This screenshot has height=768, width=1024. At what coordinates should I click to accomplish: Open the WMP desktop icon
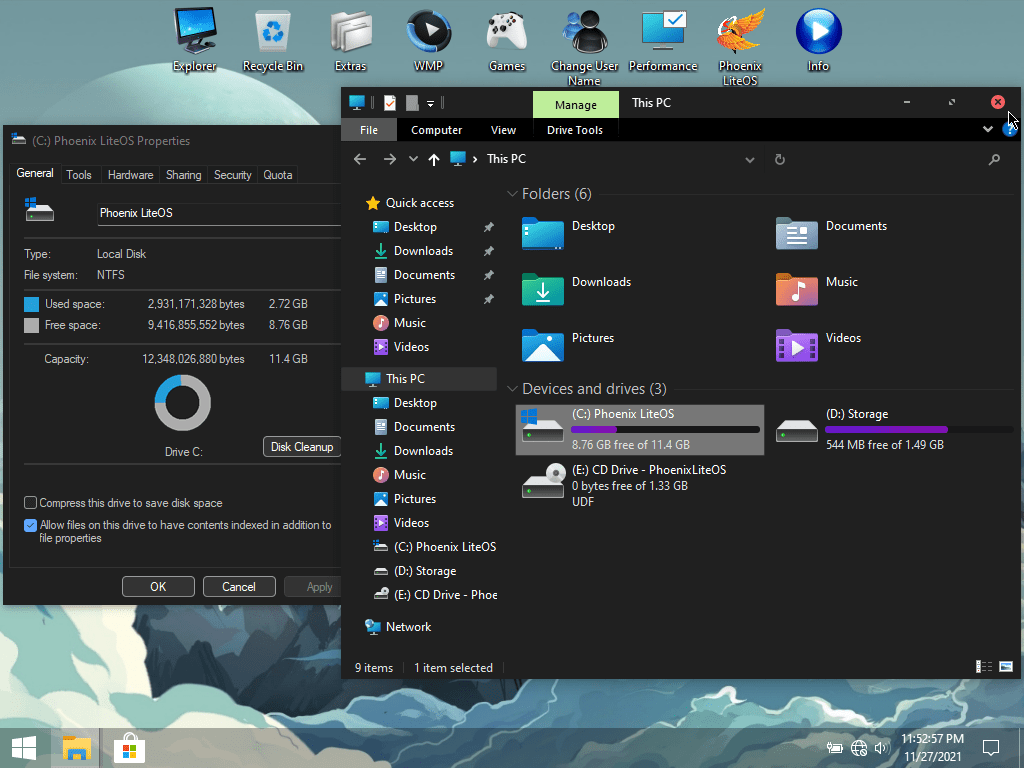[x=428, y=34]
